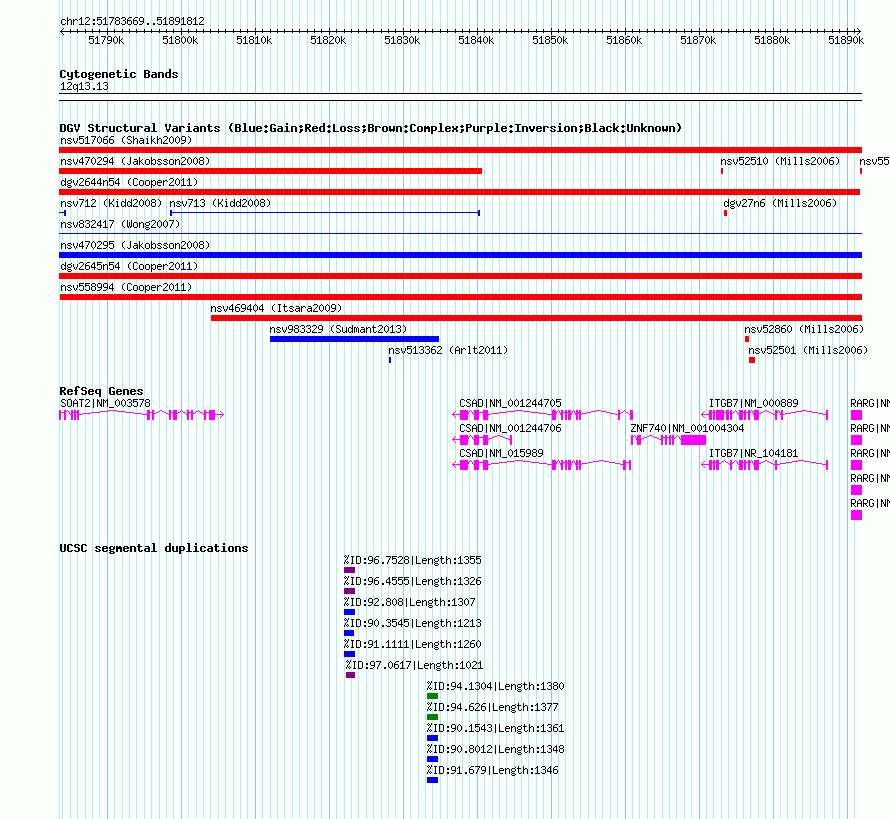Click the RefSeq Genes track title

101,390
